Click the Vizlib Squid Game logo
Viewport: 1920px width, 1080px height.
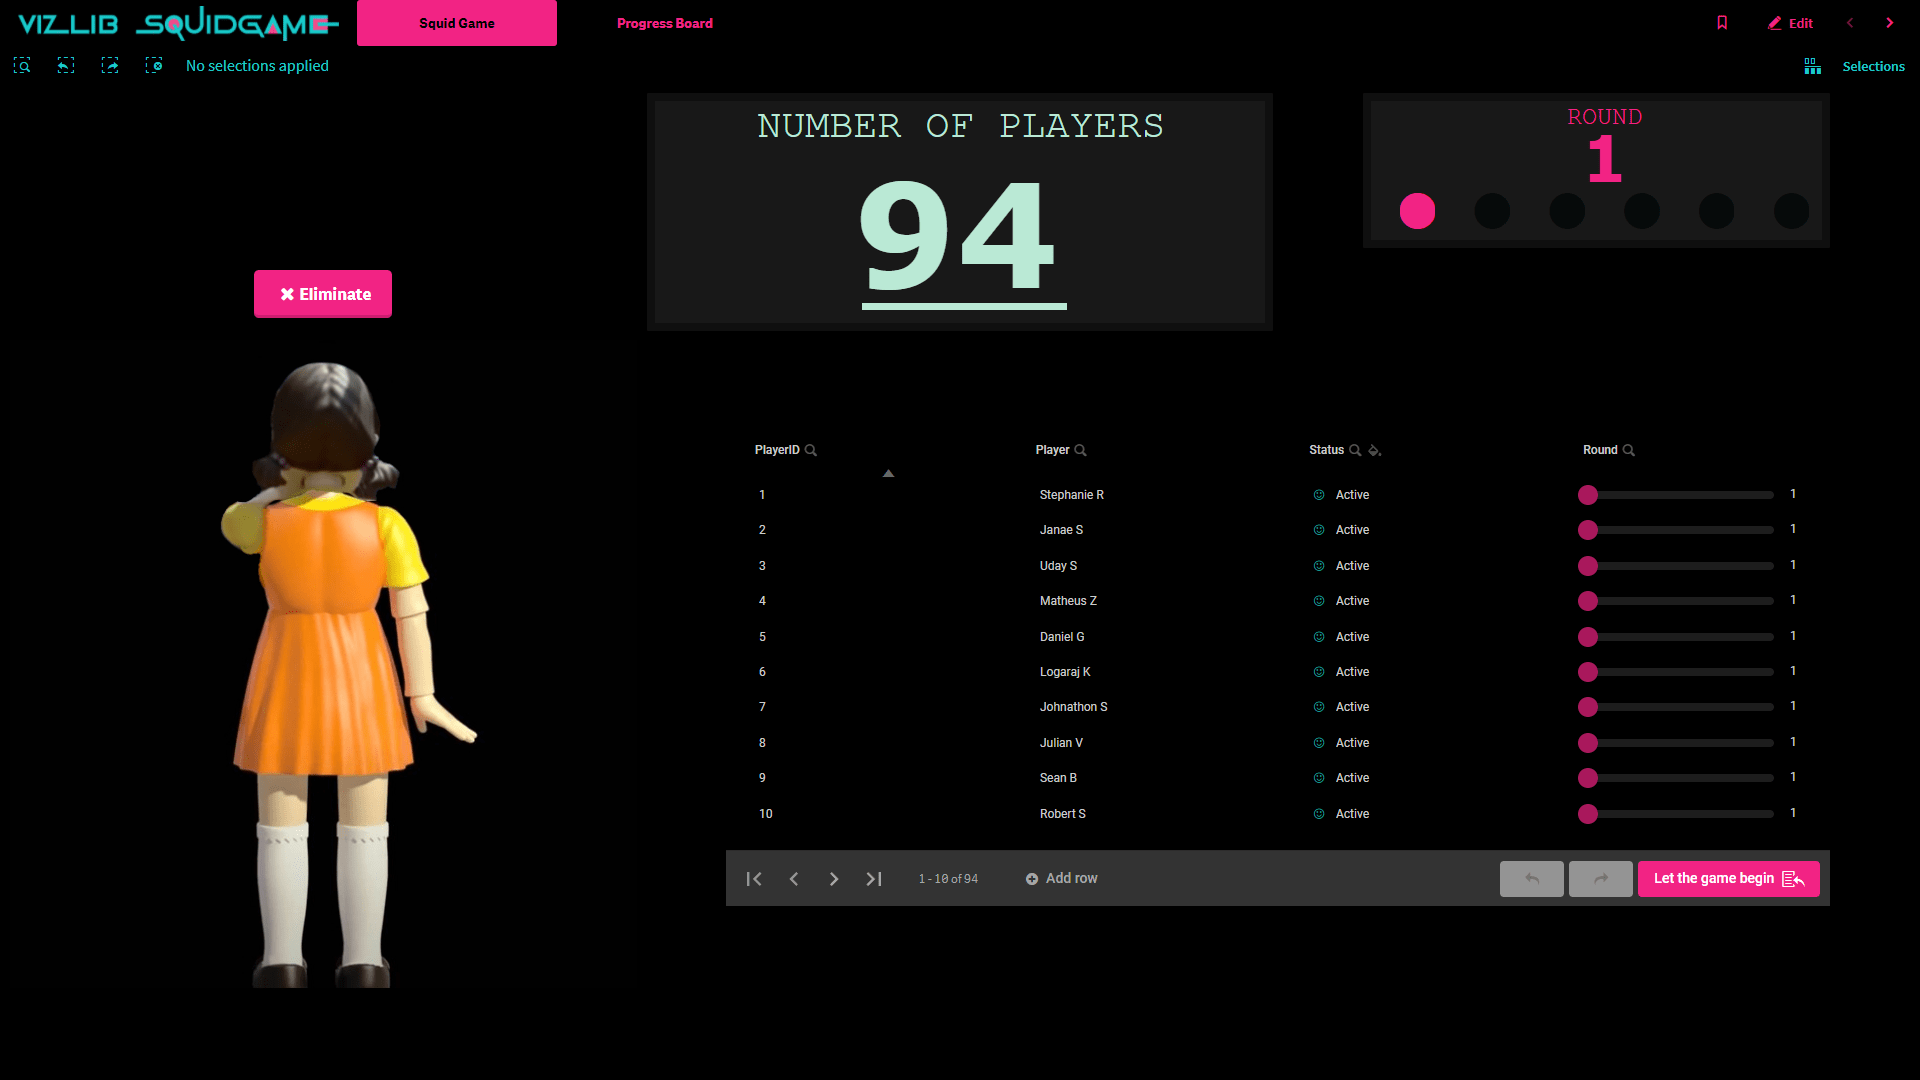point(178,23)
